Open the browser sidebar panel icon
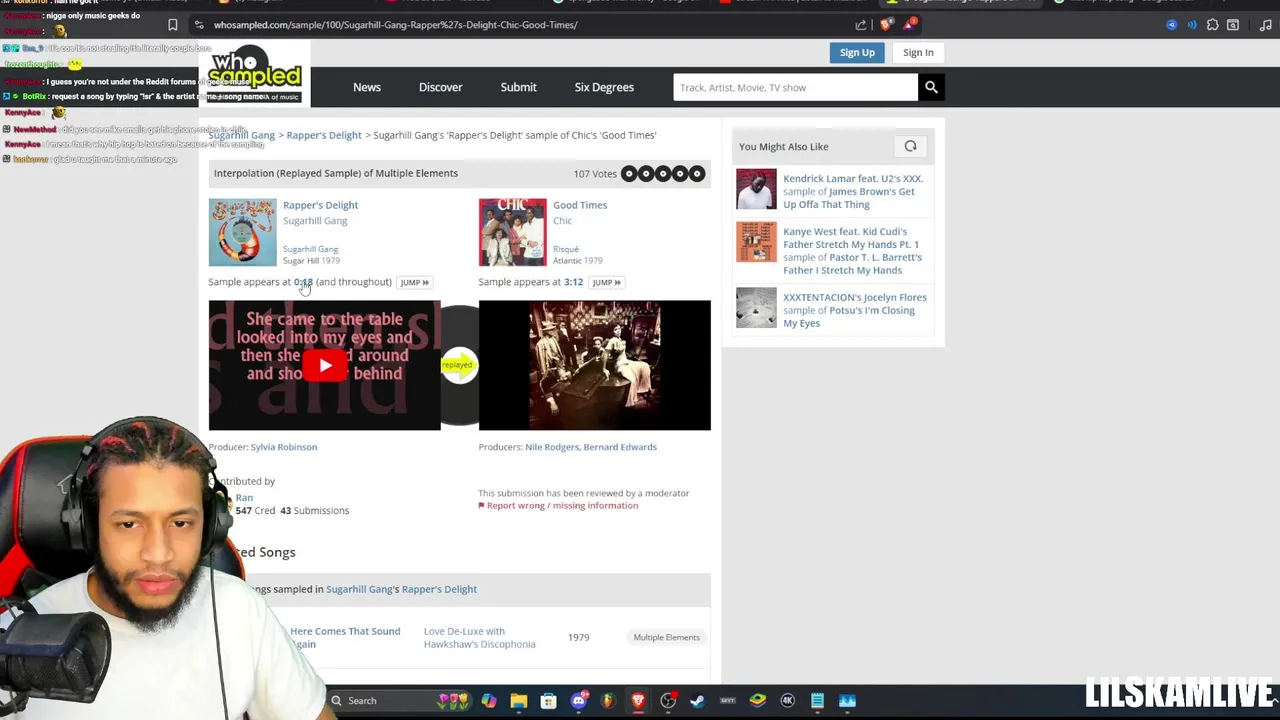Screen dimensions: 1280x720 1233,25
